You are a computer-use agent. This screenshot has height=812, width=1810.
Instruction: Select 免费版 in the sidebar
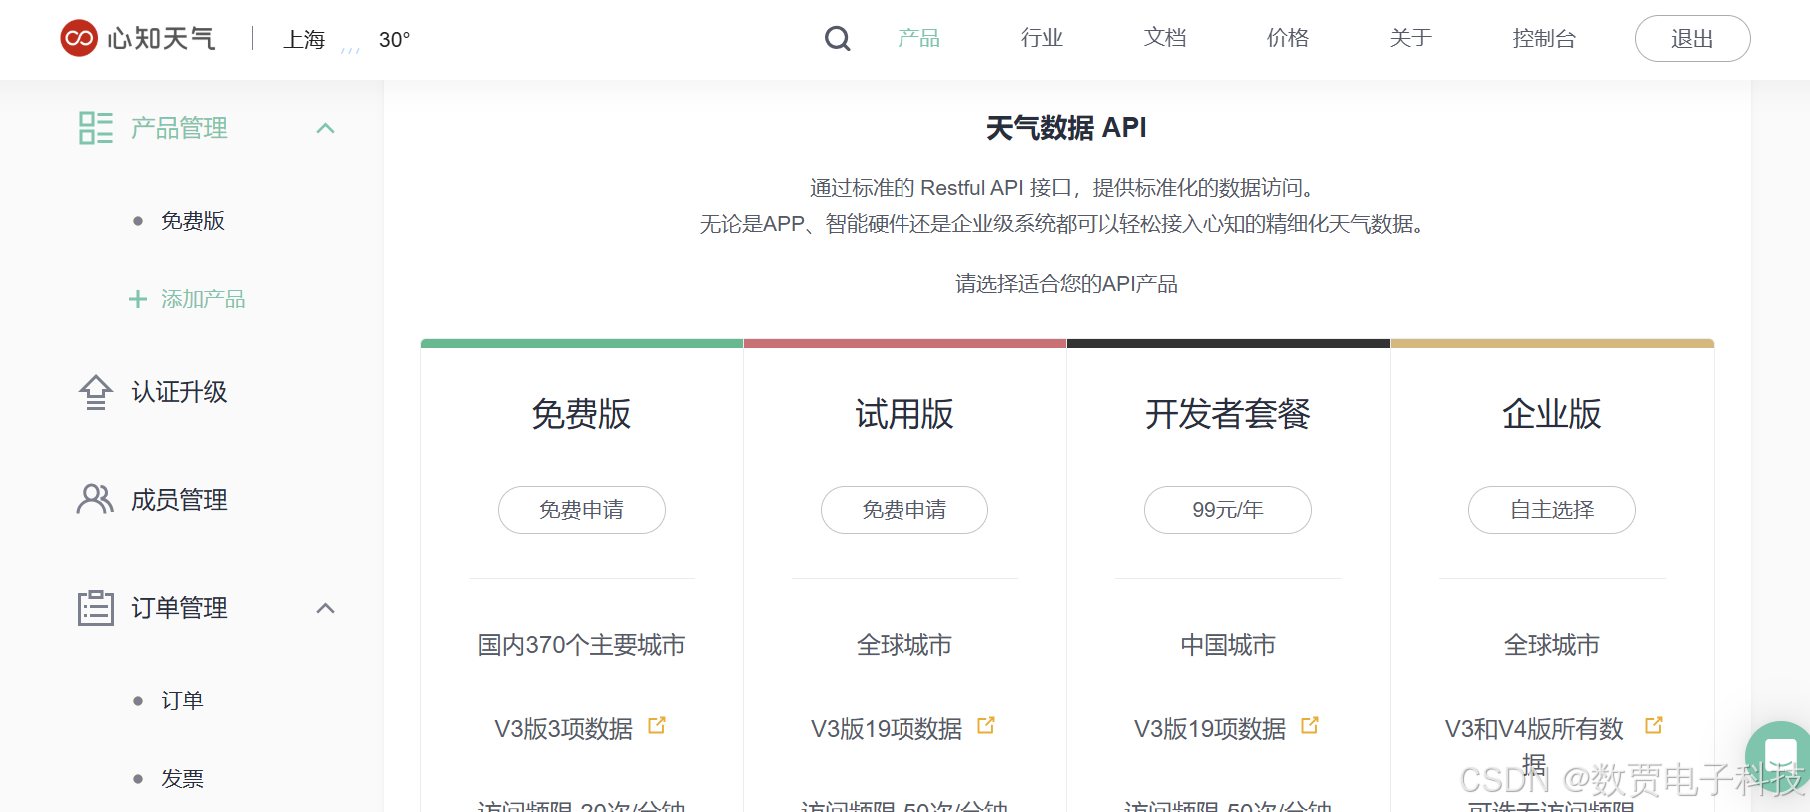click(x=193, y=221)
